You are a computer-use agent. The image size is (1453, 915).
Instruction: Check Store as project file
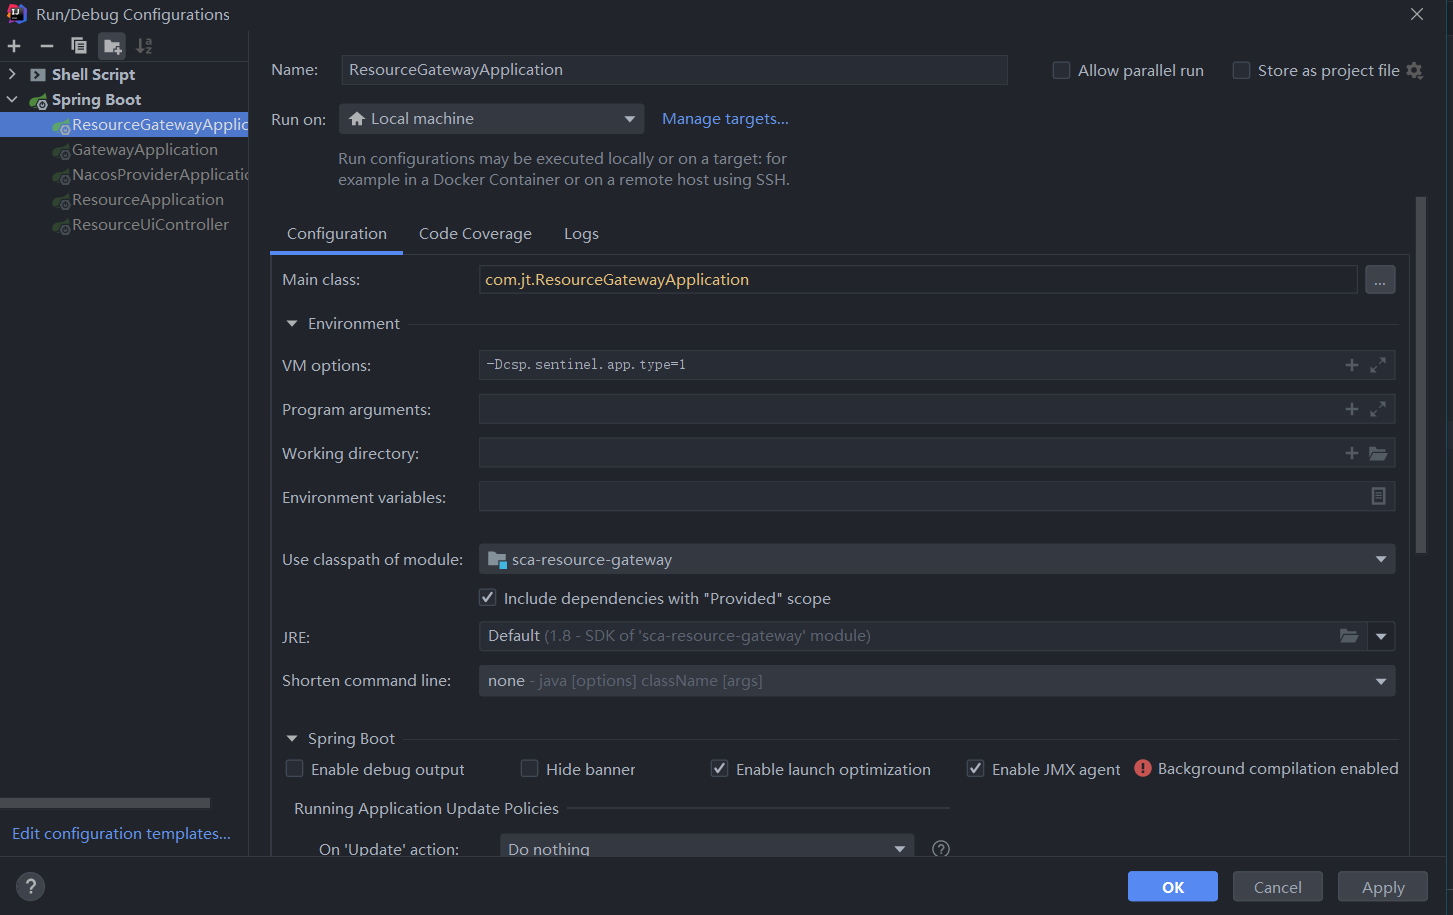(x=1241, y=70)
